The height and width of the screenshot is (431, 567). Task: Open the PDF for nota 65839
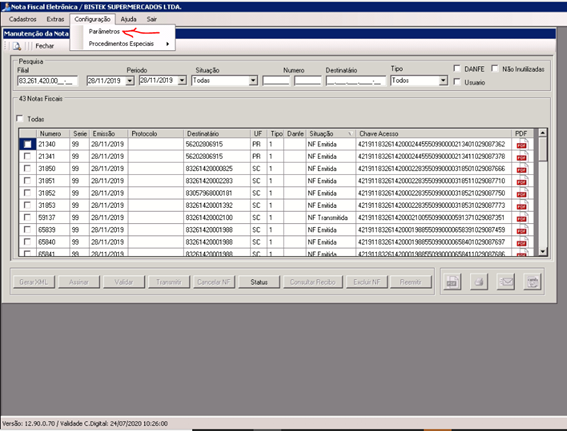521,230
